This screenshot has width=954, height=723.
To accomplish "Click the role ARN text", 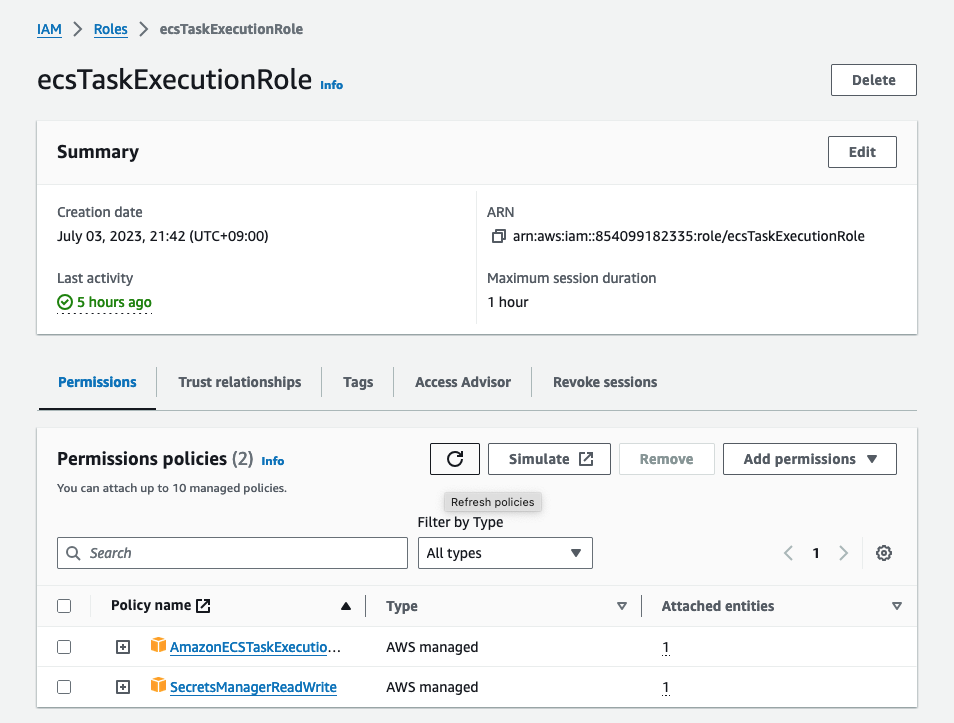I will coord(689,236).
